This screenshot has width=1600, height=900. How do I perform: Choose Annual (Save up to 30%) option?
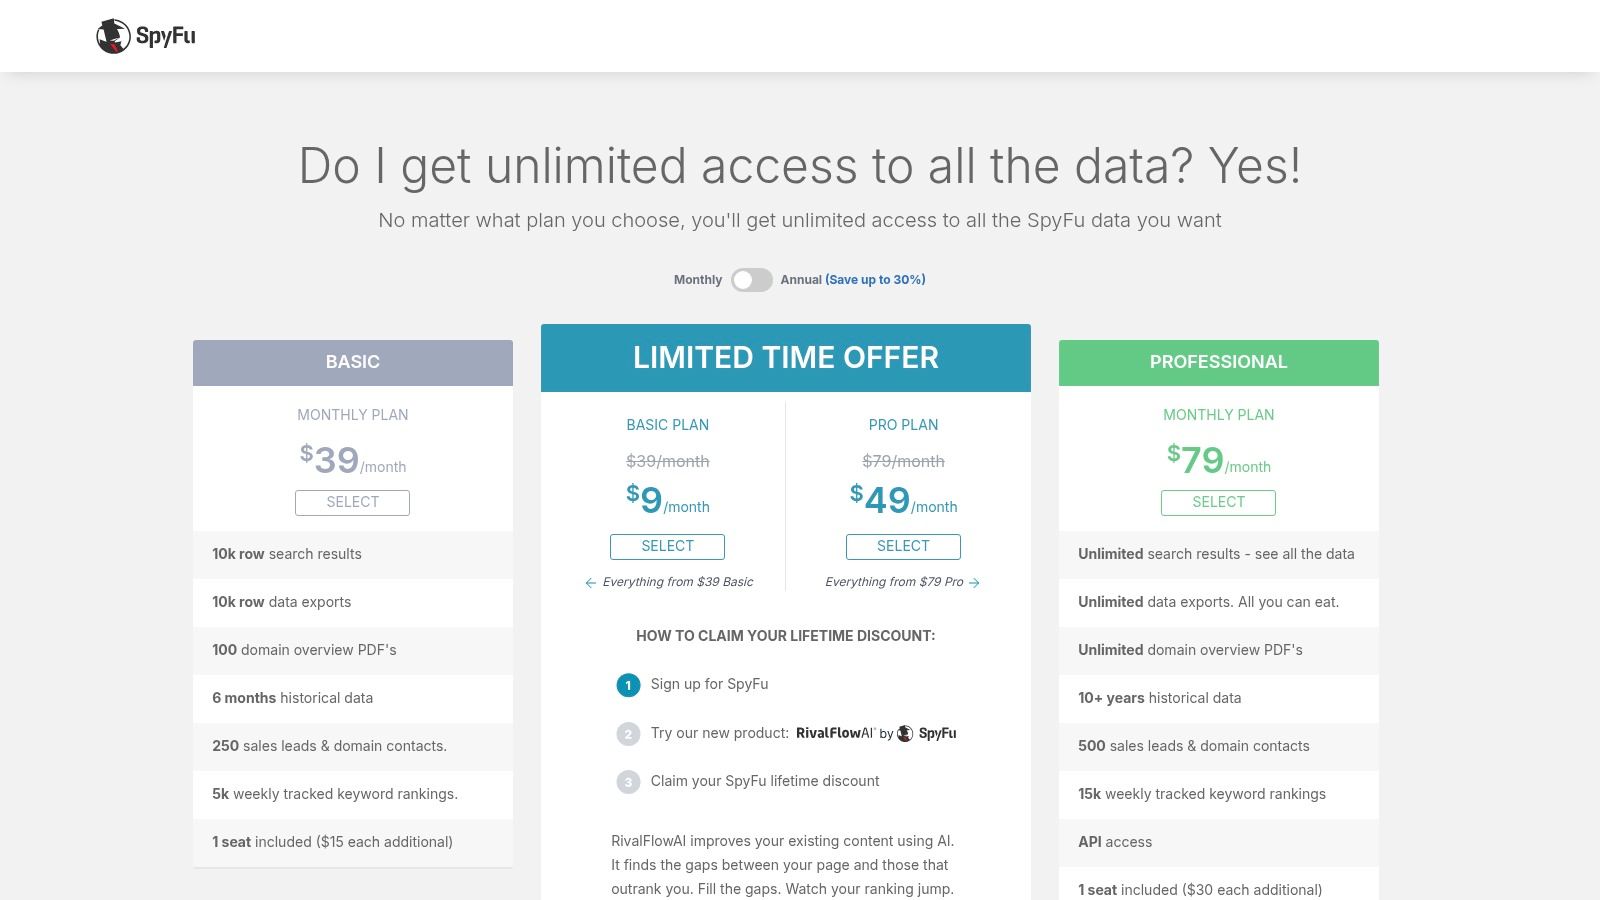pyautogui.click(x=852, y=280)
